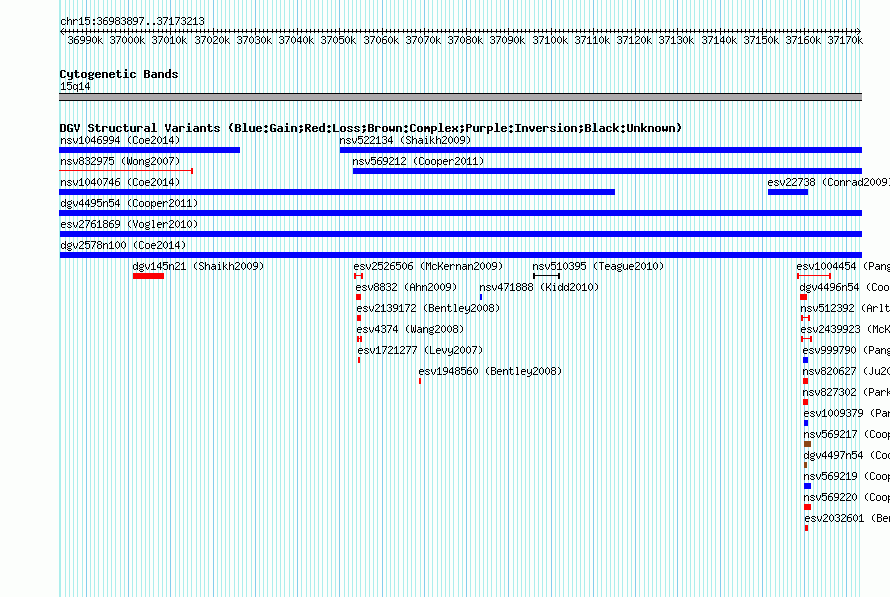890x597 pixels.
Task: Select the blue bar under nsv569212
Action: click(x=607, y=171)
